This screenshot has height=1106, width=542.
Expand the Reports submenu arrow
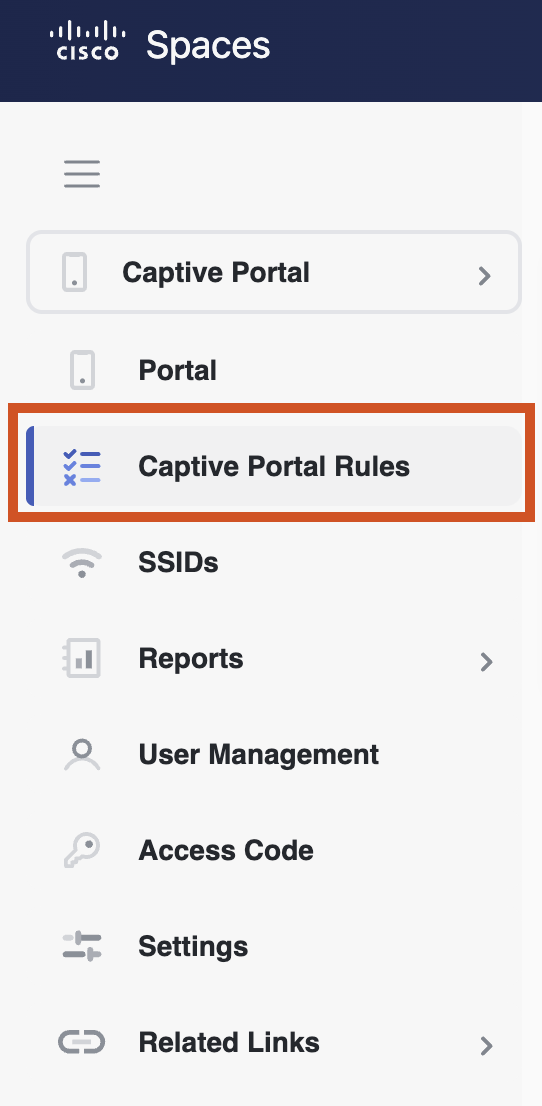click(x=486, y=662)
